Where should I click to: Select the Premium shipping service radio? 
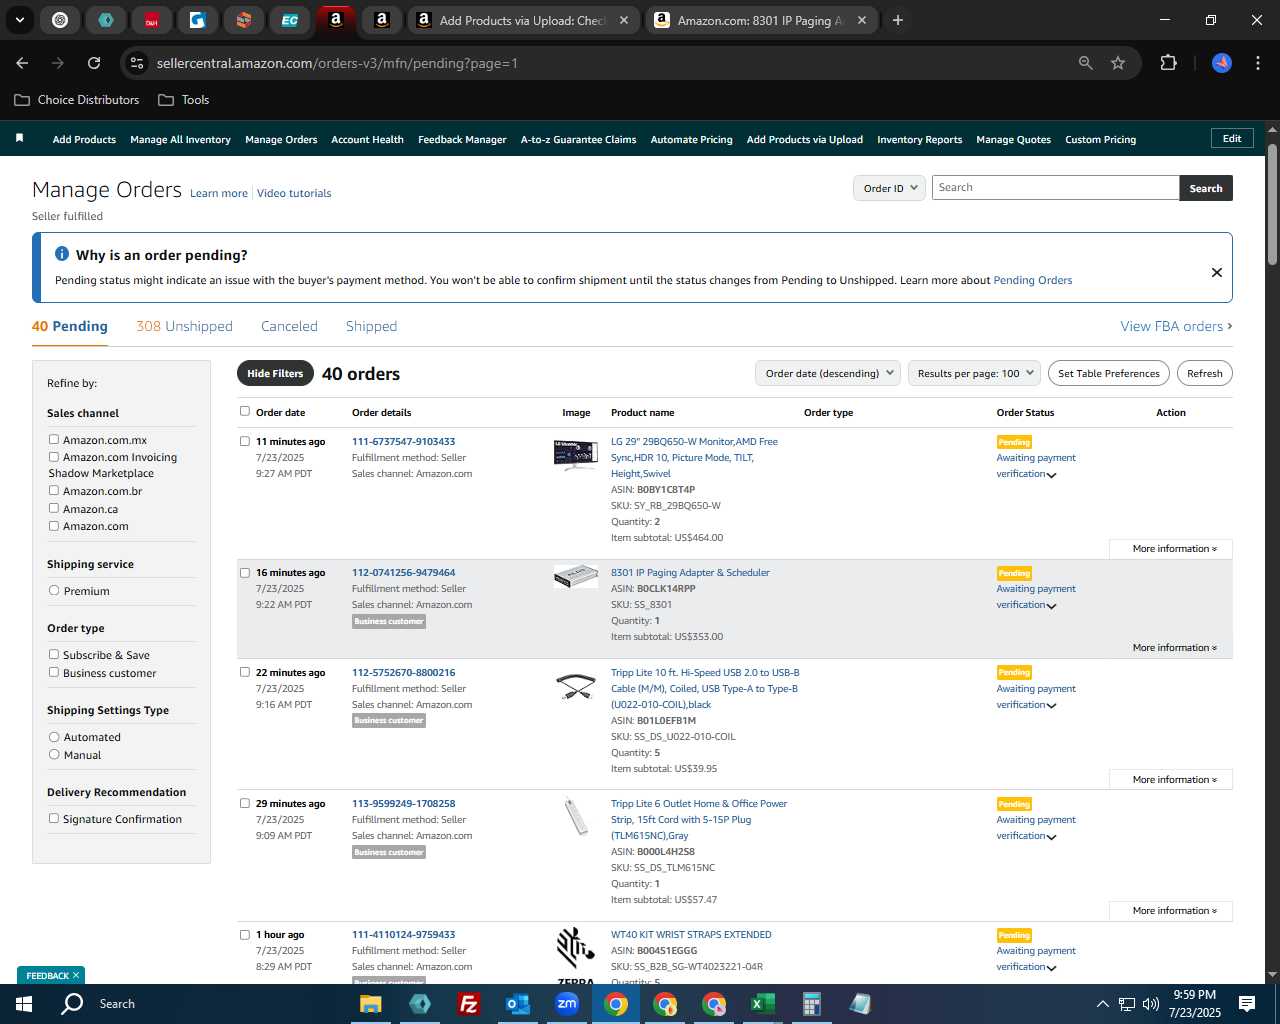(54, 590)
